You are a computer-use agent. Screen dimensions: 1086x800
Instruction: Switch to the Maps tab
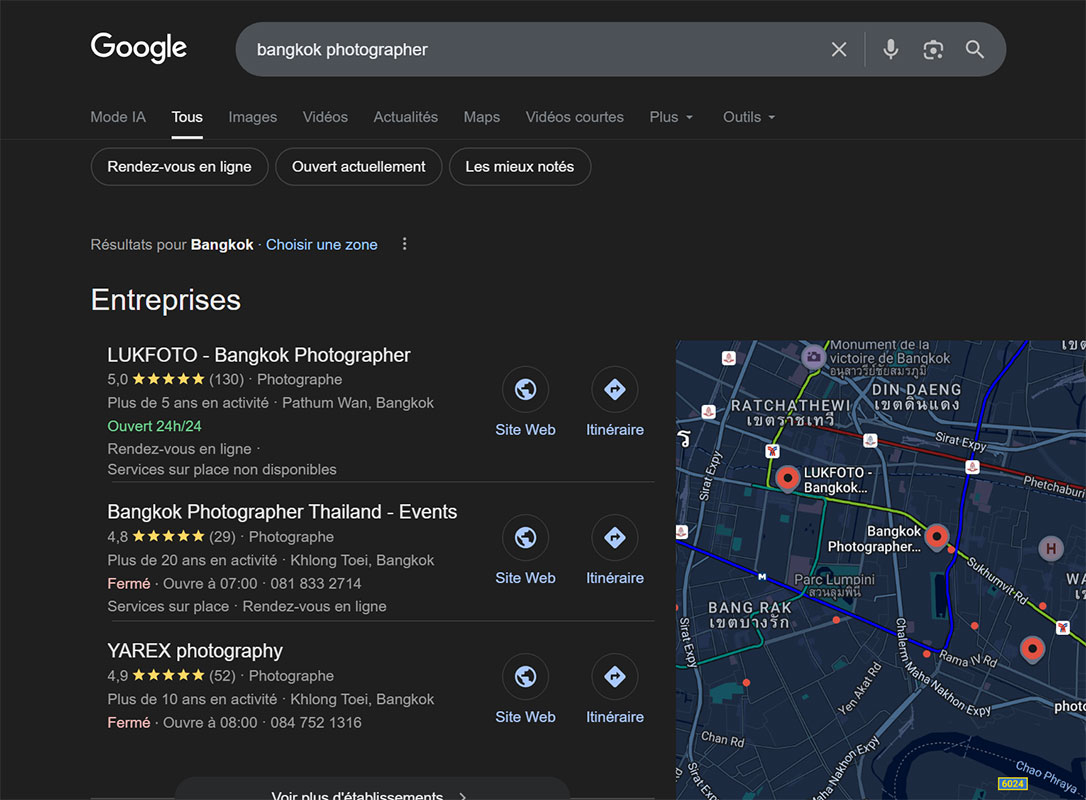coord(481,117)
